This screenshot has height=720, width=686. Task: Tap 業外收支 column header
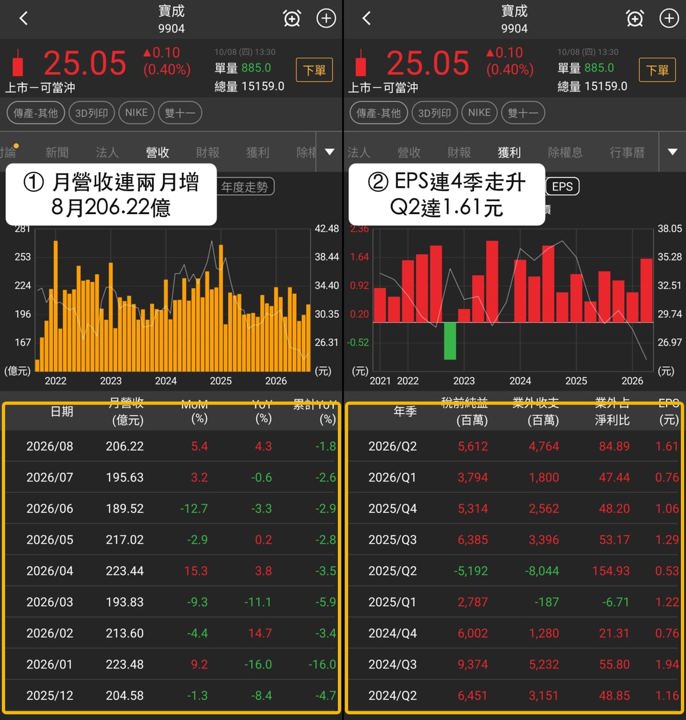pyautogui.click(x=536, y=411)
